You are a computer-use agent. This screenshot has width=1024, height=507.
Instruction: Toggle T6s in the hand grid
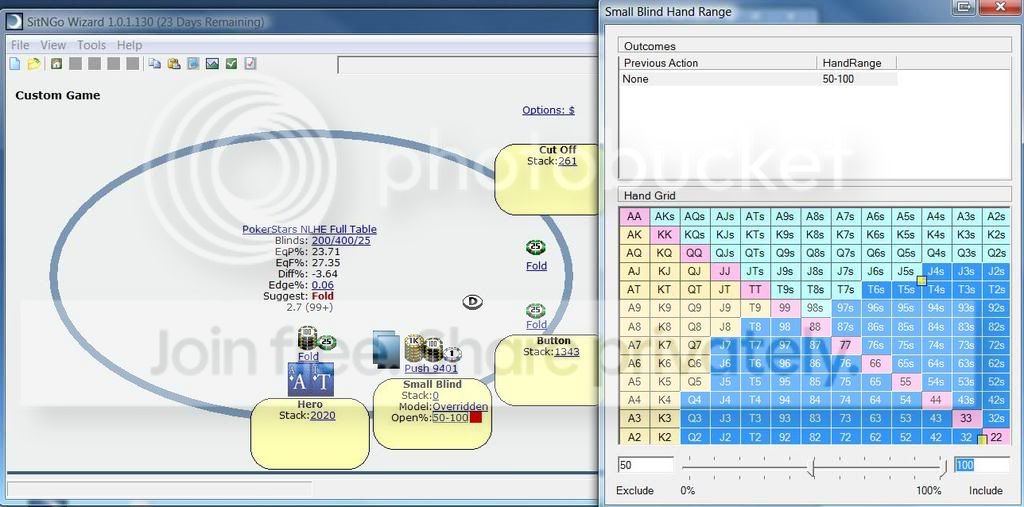point(876,289)
